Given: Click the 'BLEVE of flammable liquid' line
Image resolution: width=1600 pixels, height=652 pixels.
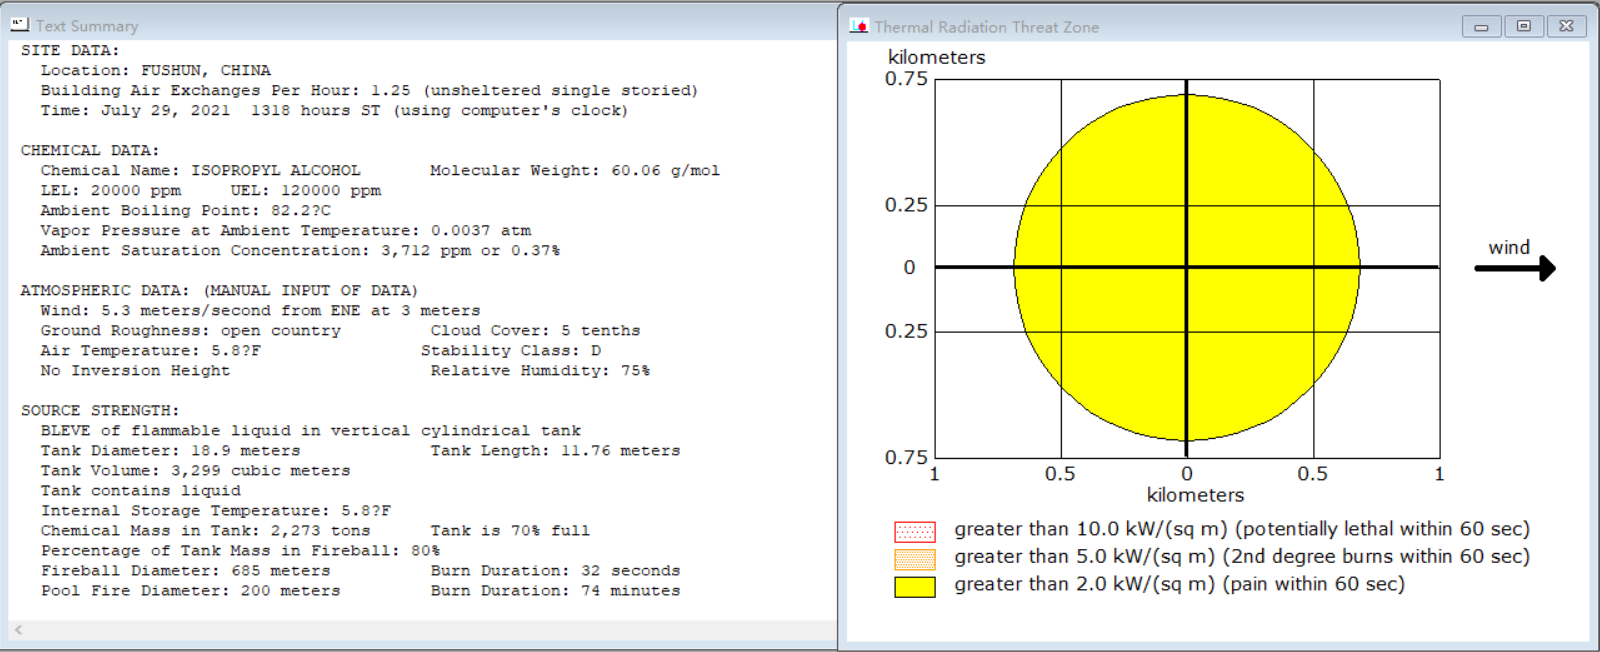Looking at the screenshot, I should pos(311,430).
